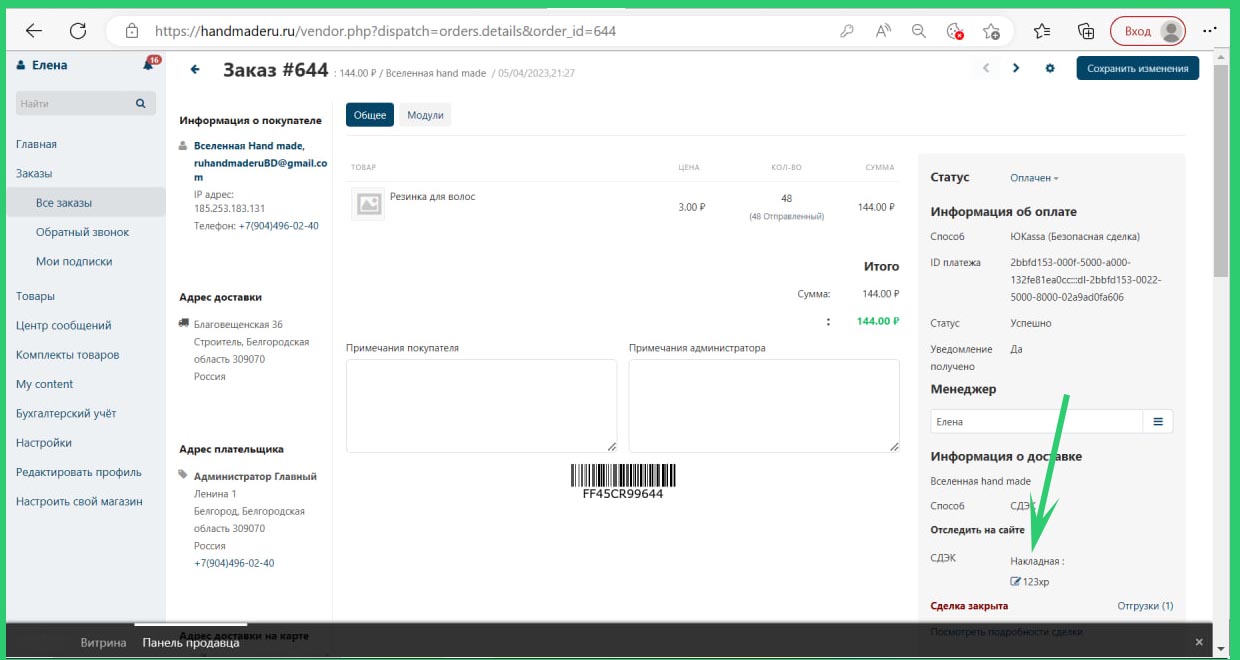Viewport: 1240px width, 660px height.
Task: Edit the tracking number 123хр icon
Action: [x=1016, y=581]
